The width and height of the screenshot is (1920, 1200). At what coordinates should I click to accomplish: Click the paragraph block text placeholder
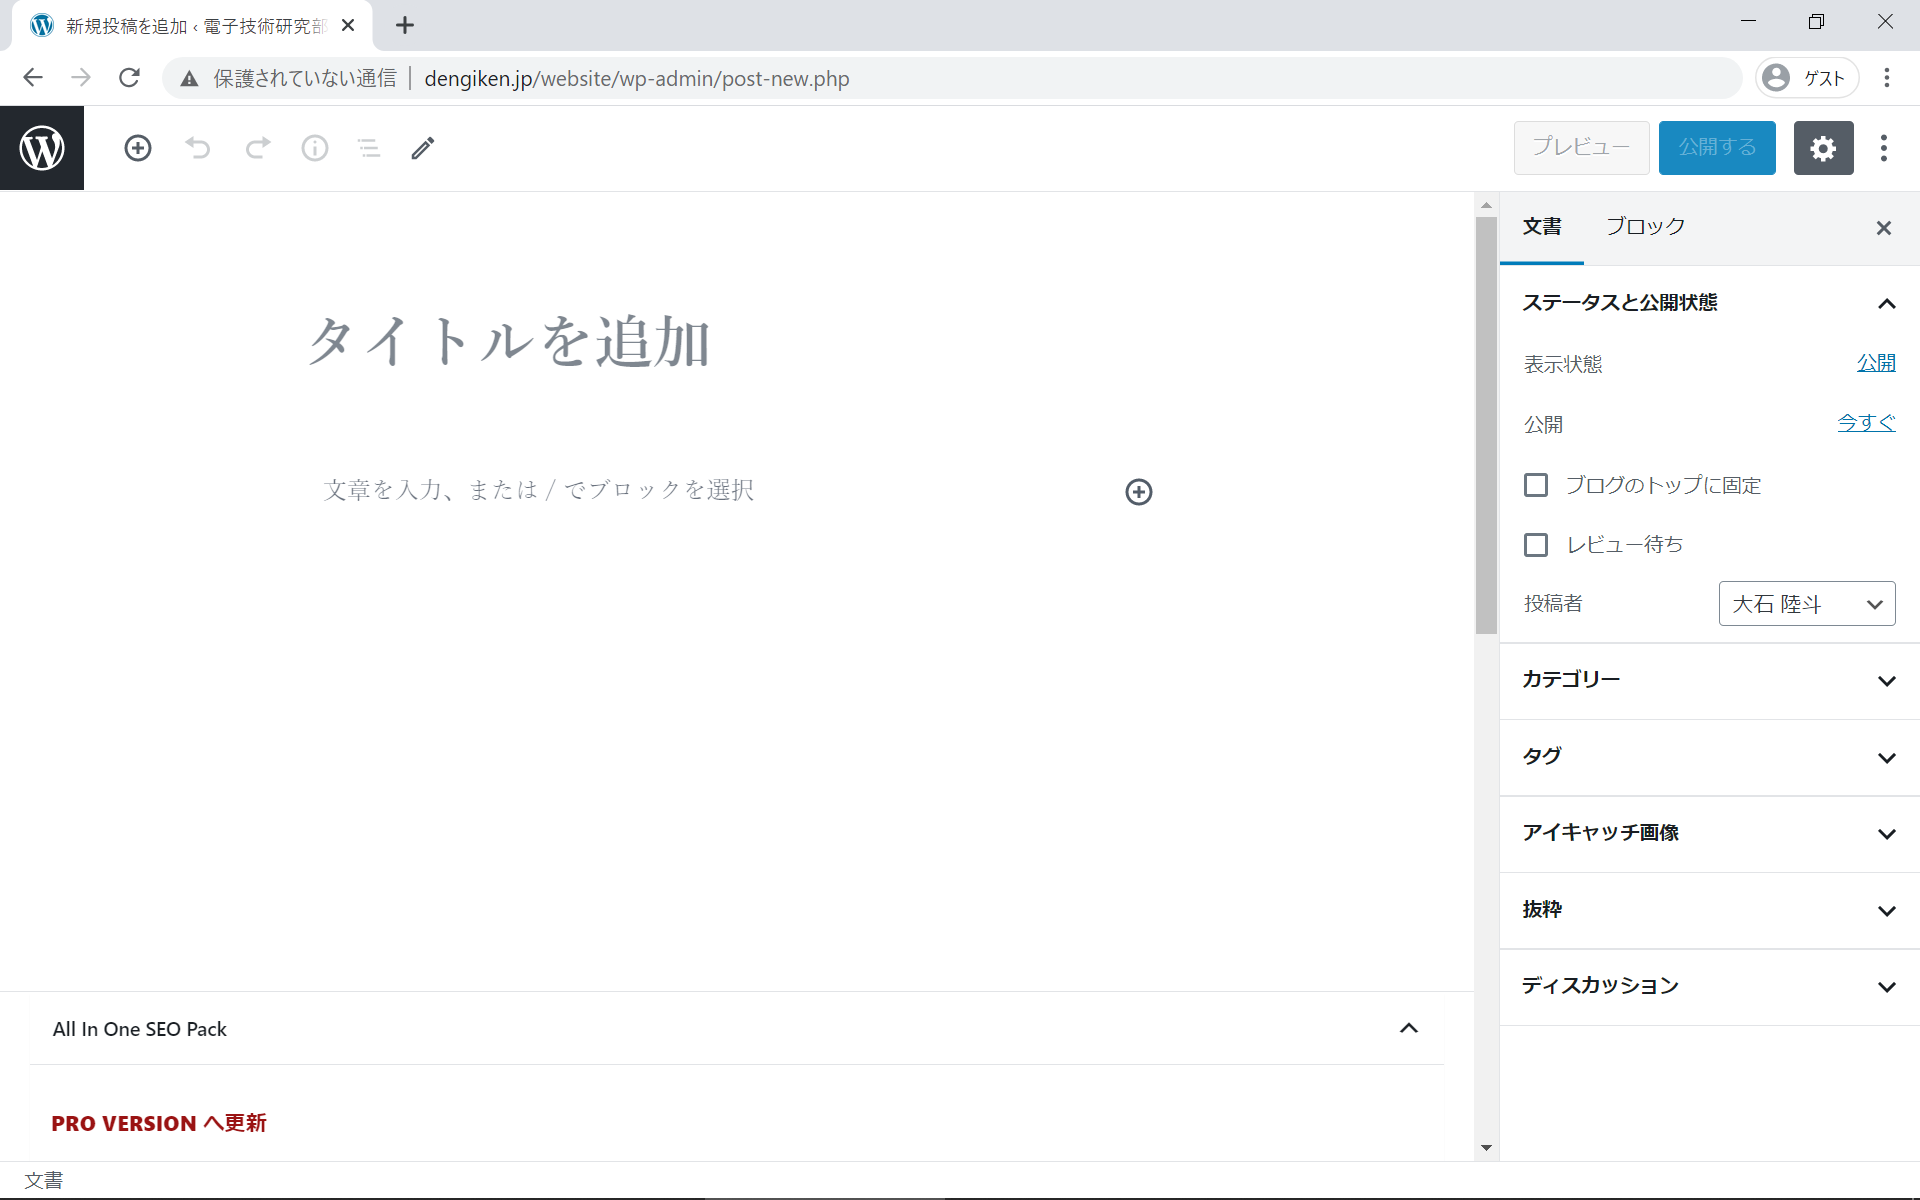538,490
